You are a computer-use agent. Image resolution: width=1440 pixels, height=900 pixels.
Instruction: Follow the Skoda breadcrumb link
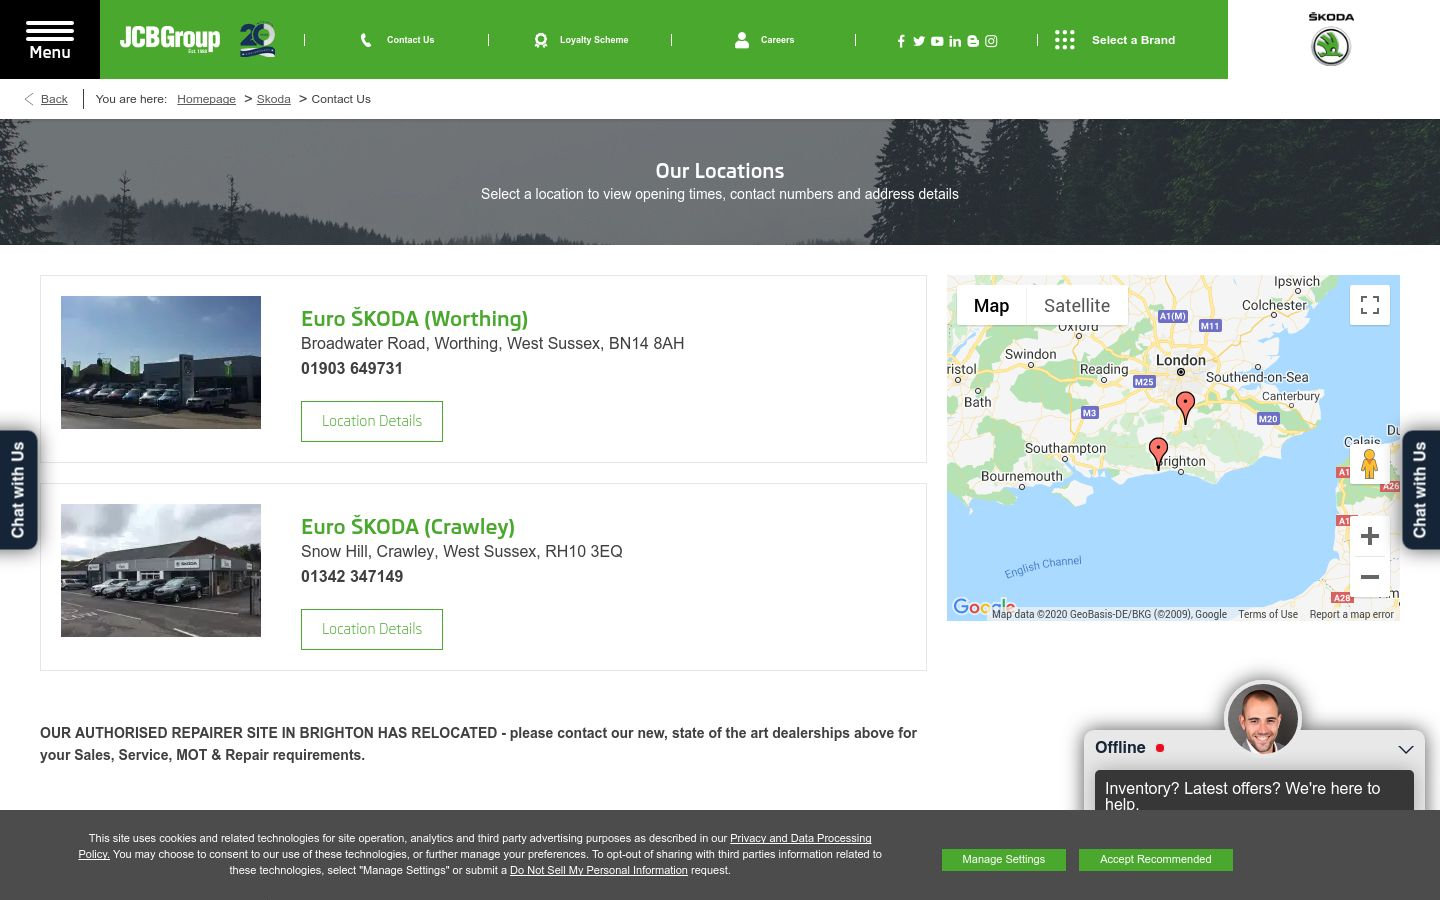[x=273, y=99]
